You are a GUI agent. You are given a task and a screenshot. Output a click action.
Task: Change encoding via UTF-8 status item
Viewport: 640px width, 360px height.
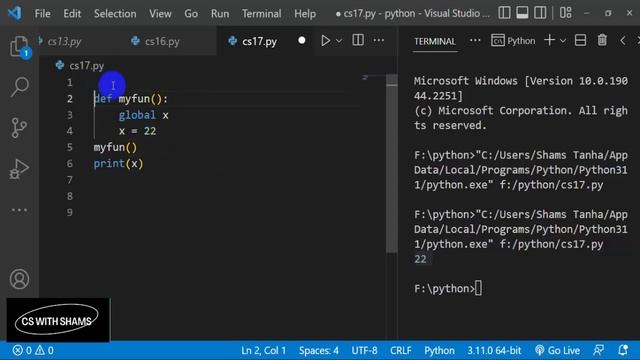(364, 350)
